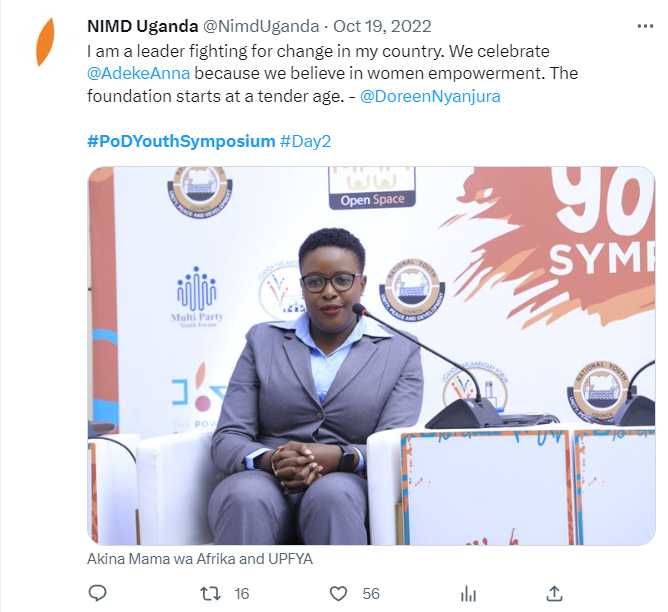Retweet this post using the arrows icon
The width and height of the screenshot is (668, 612).
pyautogui.click(x=210, y=593)
